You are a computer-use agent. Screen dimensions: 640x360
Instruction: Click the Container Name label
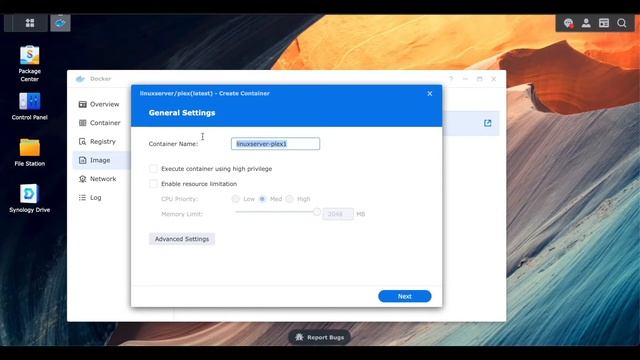[173, 144]
